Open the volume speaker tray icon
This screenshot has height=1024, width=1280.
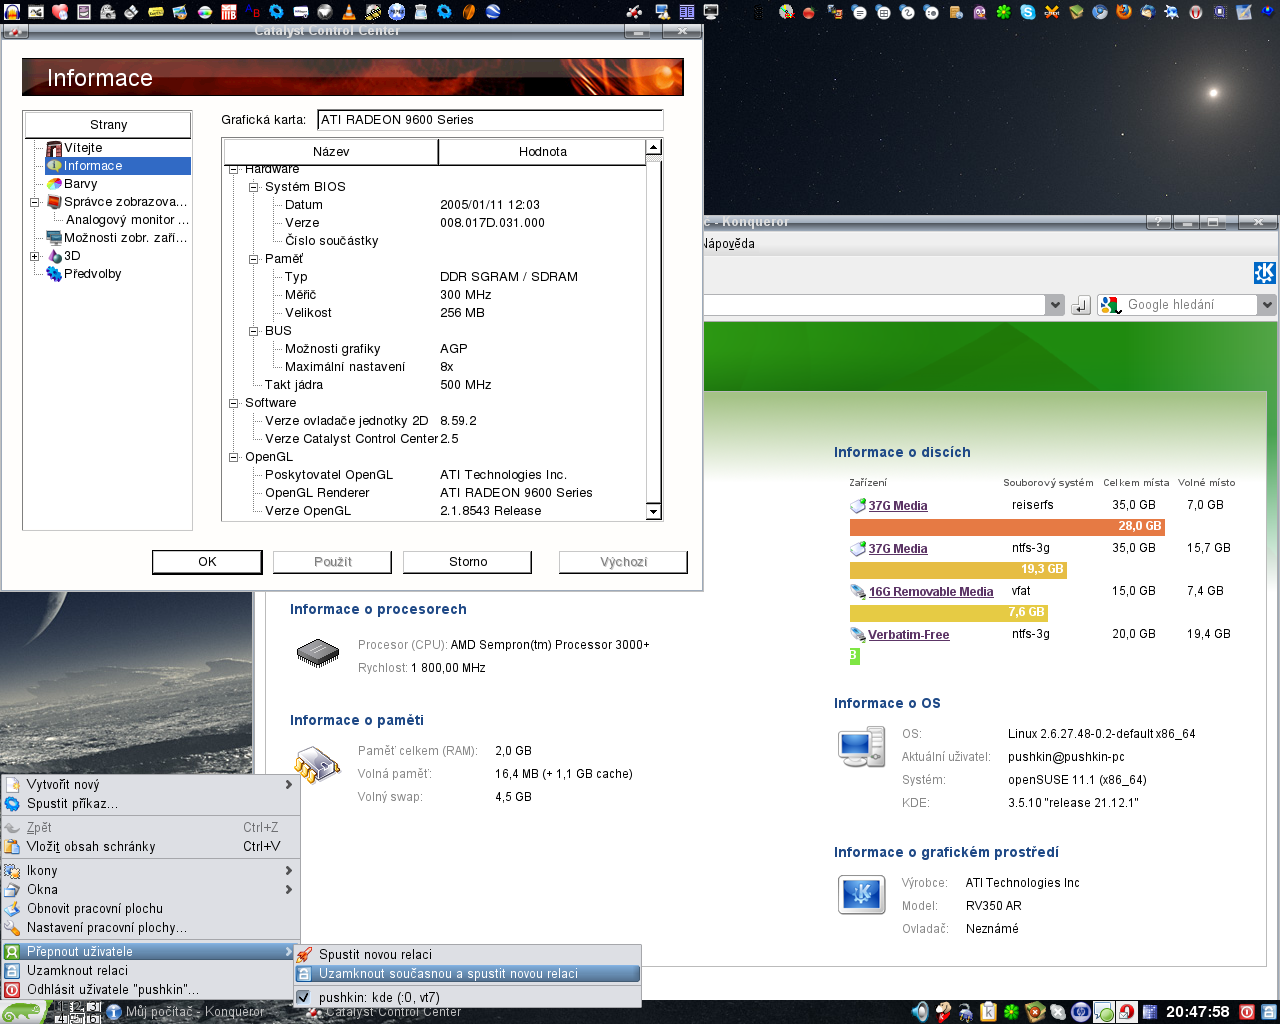point(919,1012)
